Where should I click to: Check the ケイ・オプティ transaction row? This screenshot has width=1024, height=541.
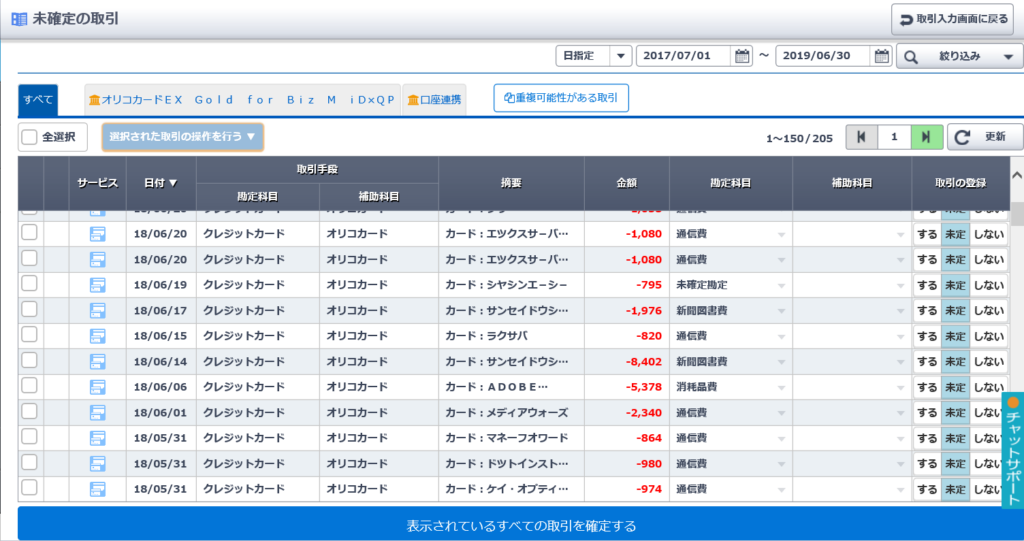(x=29, y=487)
